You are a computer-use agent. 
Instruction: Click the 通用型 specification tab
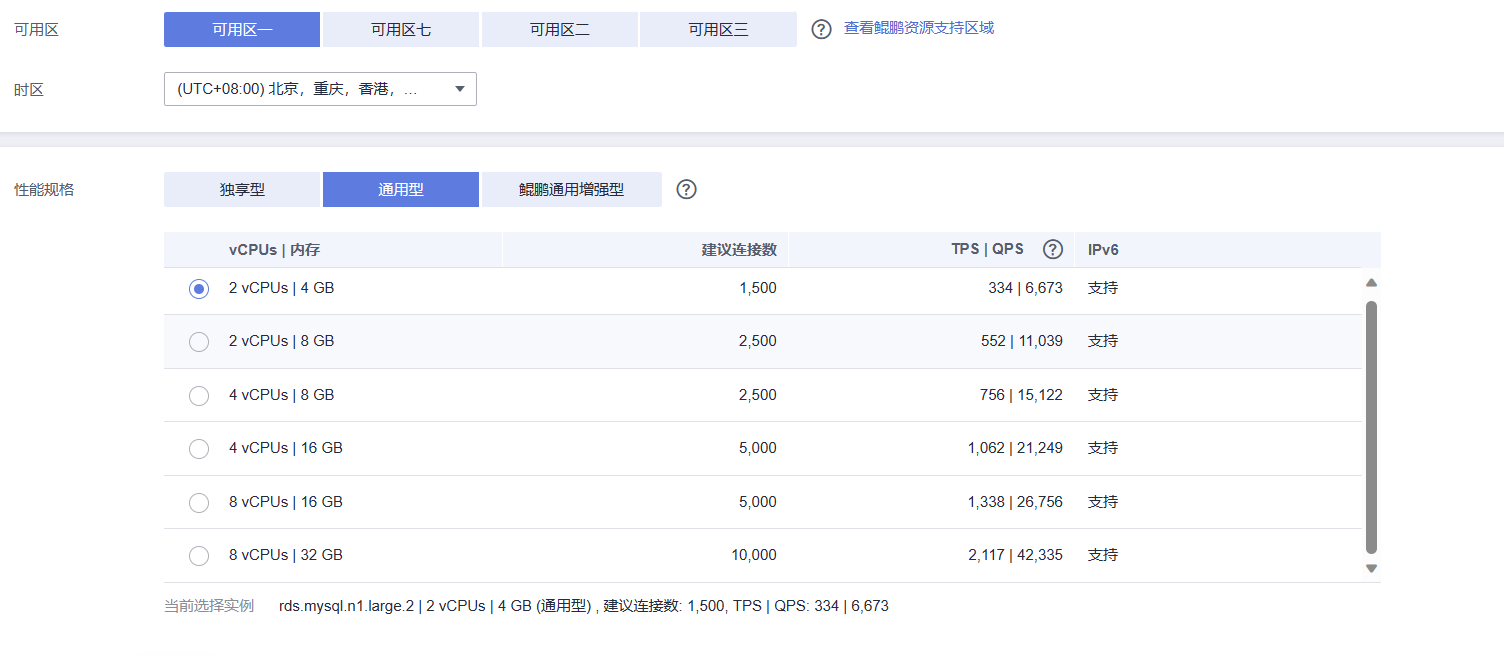[x=400, y=188]
